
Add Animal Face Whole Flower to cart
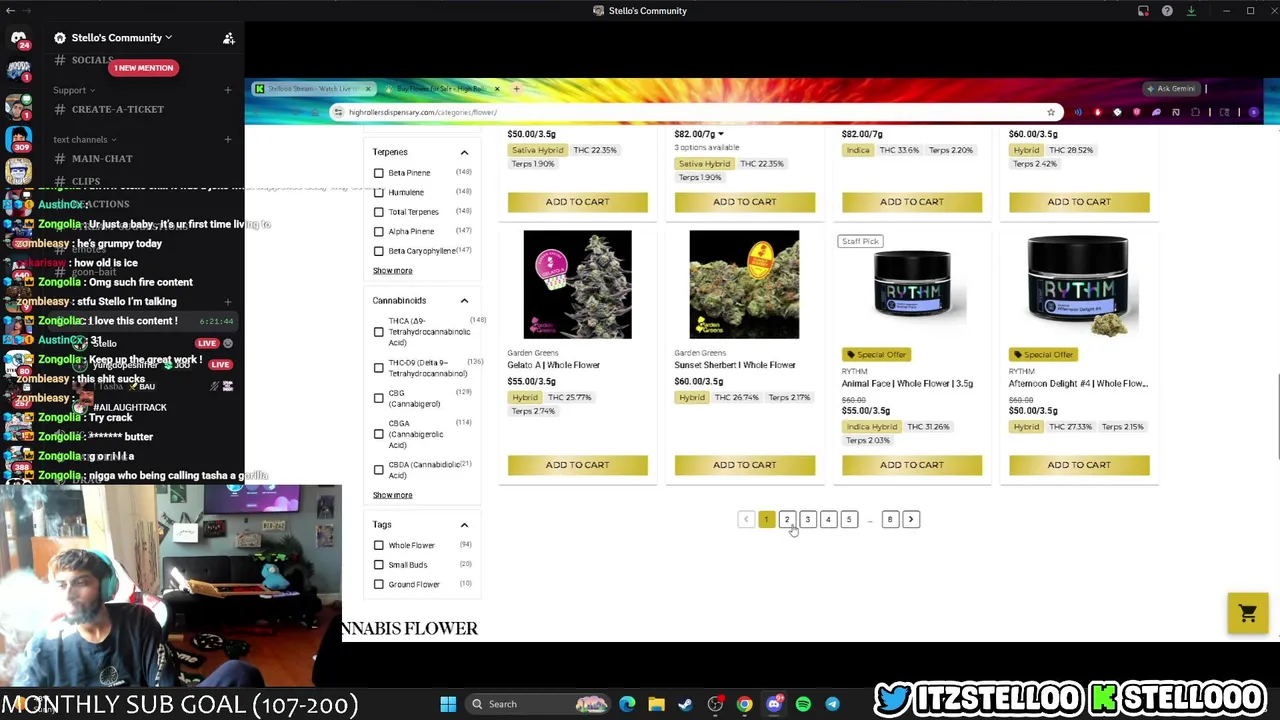coord(911,465)
